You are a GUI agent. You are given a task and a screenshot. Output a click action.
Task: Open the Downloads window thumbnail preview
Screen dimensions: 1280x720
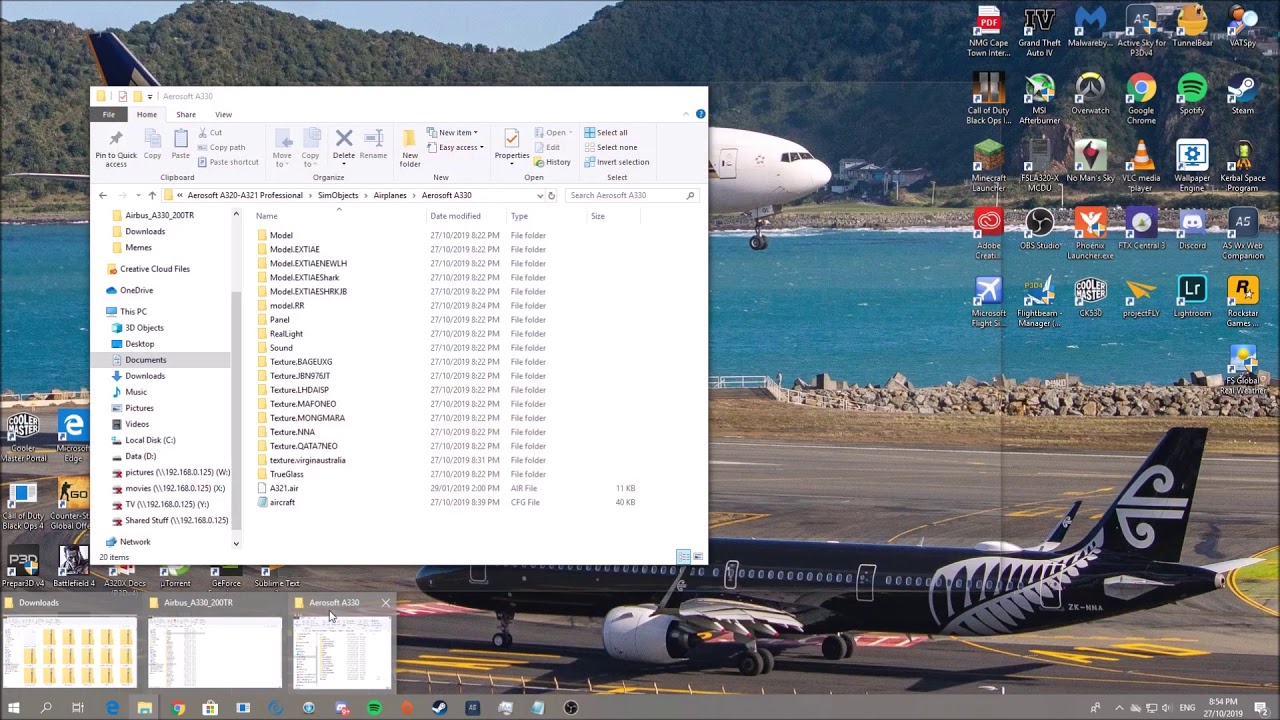tap(69, 651)
